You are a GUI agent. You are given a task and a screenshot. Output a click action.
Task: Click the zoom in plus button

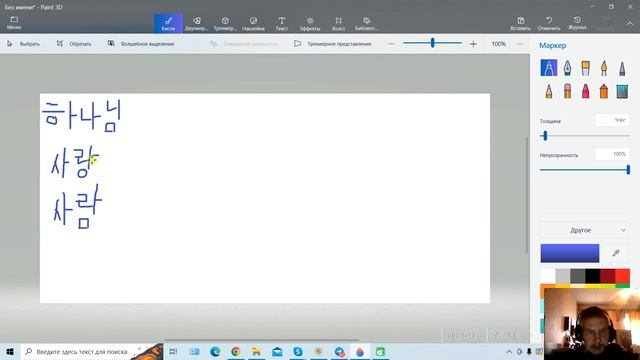(473, 44)
